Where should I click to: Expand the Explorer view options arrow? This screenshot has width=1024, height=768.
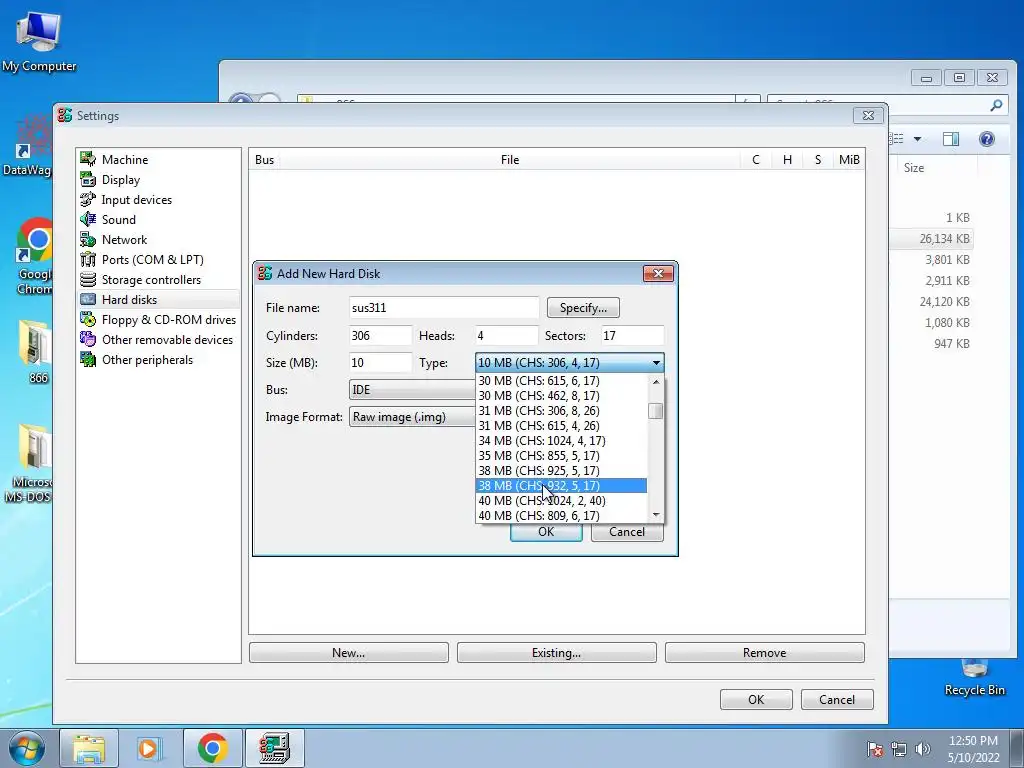pos(918,138)
